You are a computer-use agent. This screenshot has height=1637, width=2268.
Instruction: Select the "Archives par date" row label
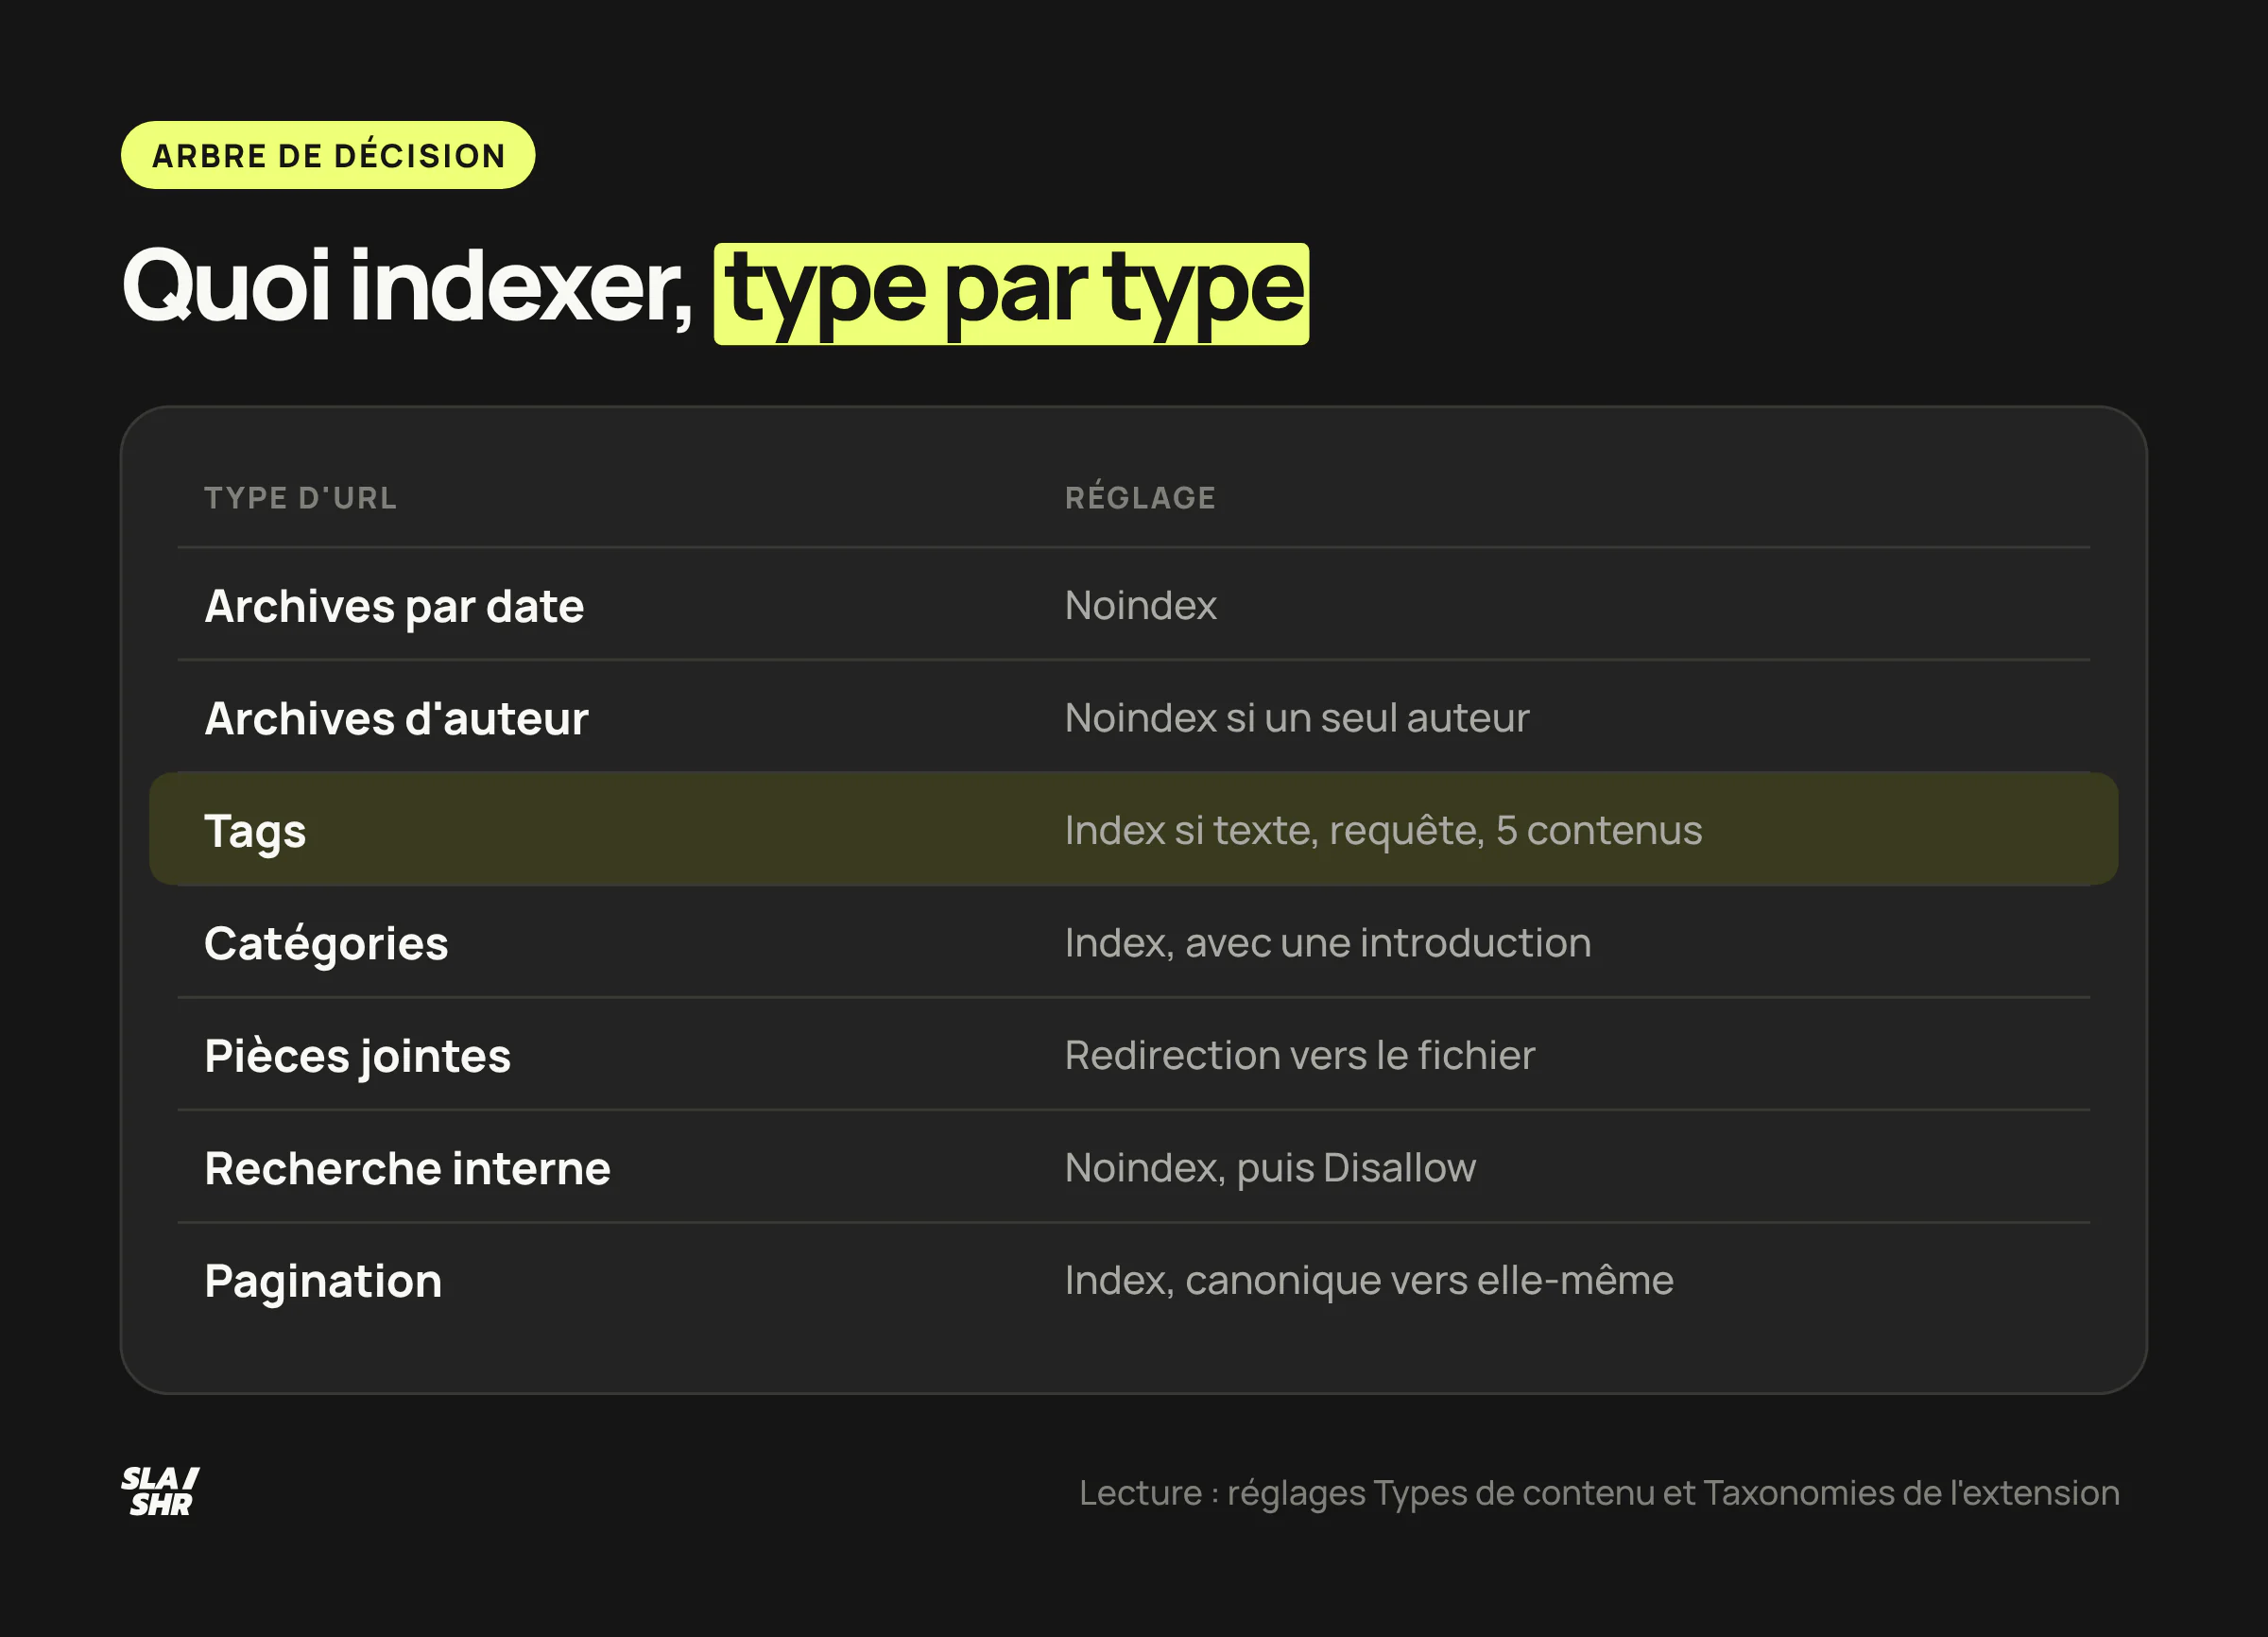pyautogui.click(x=394, y=606)
